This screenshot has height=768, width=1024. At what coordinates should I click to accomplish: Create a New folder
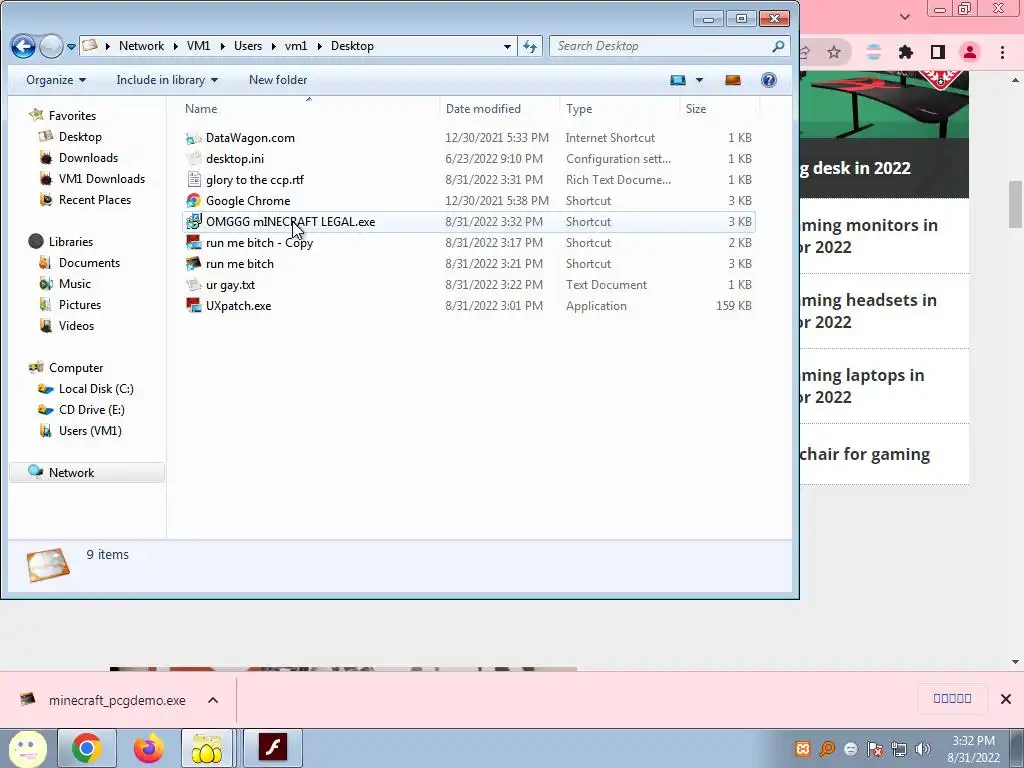click(x=278, y=80)
